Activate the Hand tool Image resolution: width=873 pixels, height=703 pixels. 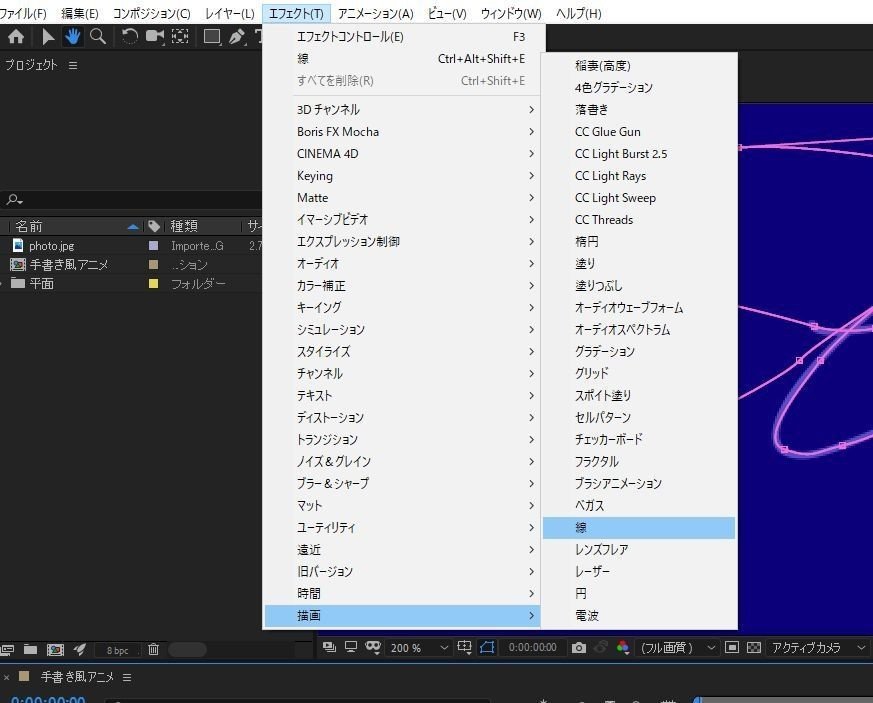[72, 36]
